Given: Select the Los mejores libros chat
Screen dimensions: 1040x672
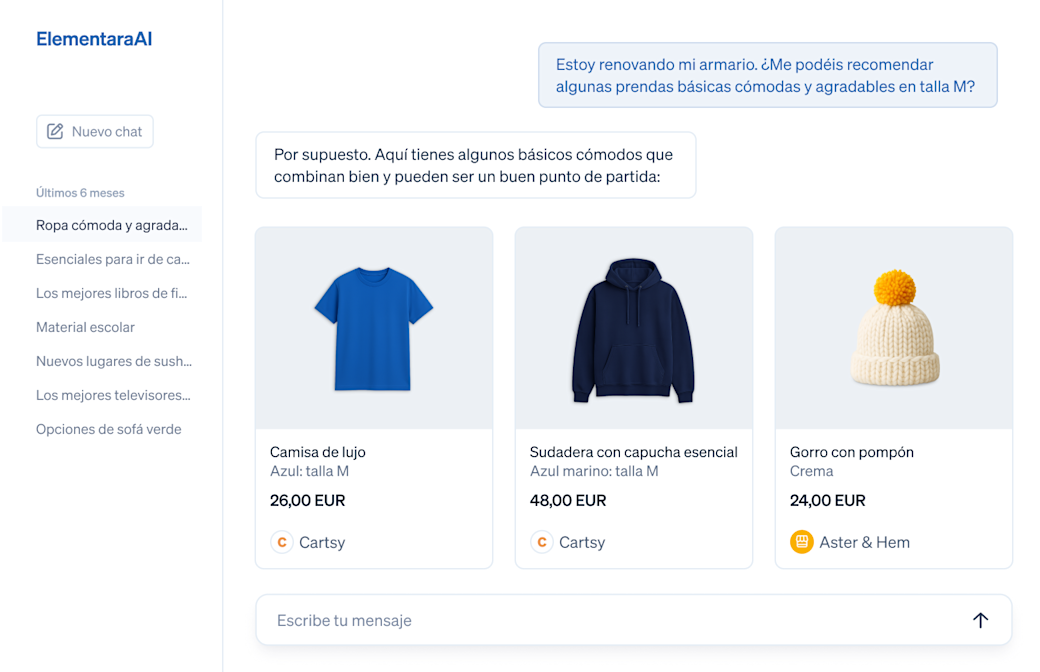Looking at the screenshot, I should pos(112,293).
